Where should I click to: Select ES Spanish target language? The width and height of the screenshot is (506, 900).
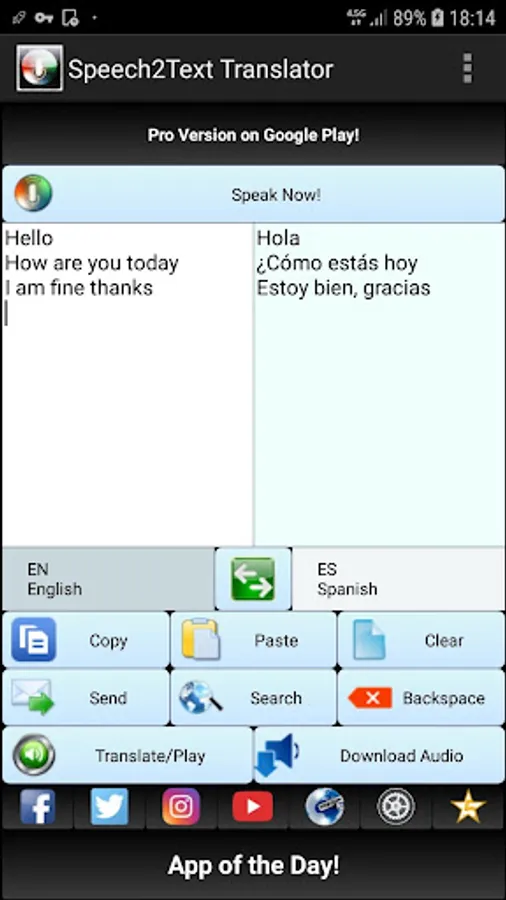pos(398,579)
